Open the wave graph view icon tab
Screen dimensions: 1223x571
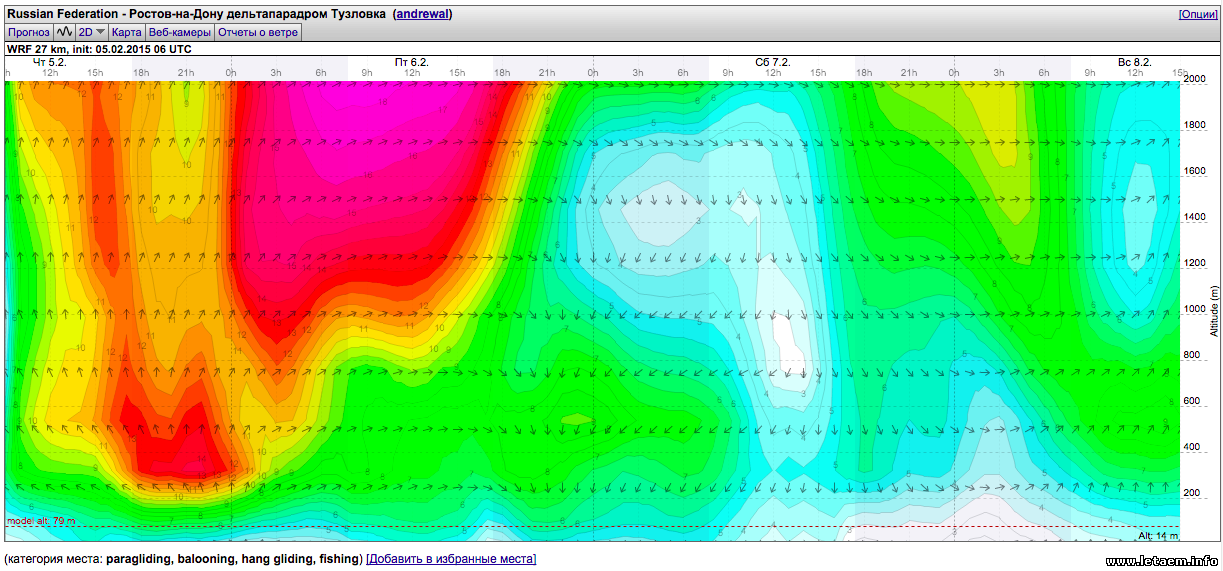pyautogui.click(x=65, y=32)
